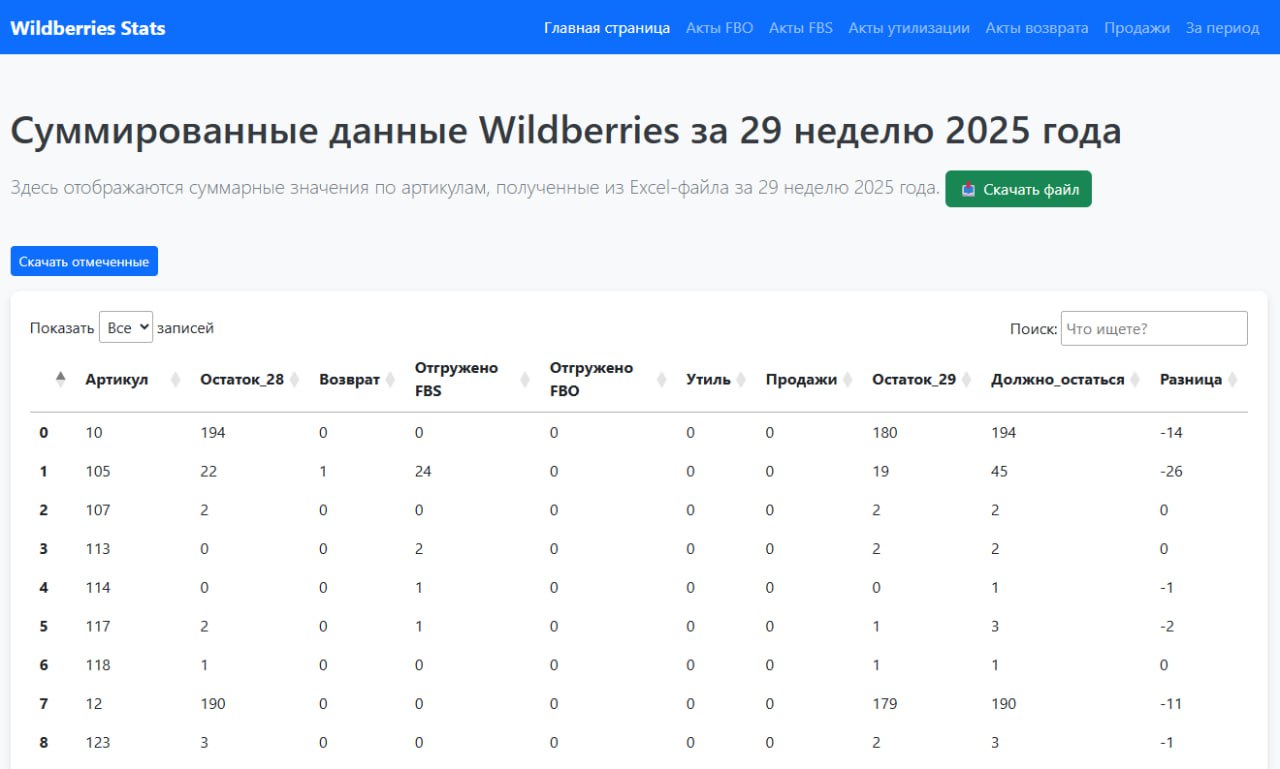The width and height of the screenshot is (1280, 769).
Task: Sort the table by Остаток_28 column
Action: pos(241,379)
